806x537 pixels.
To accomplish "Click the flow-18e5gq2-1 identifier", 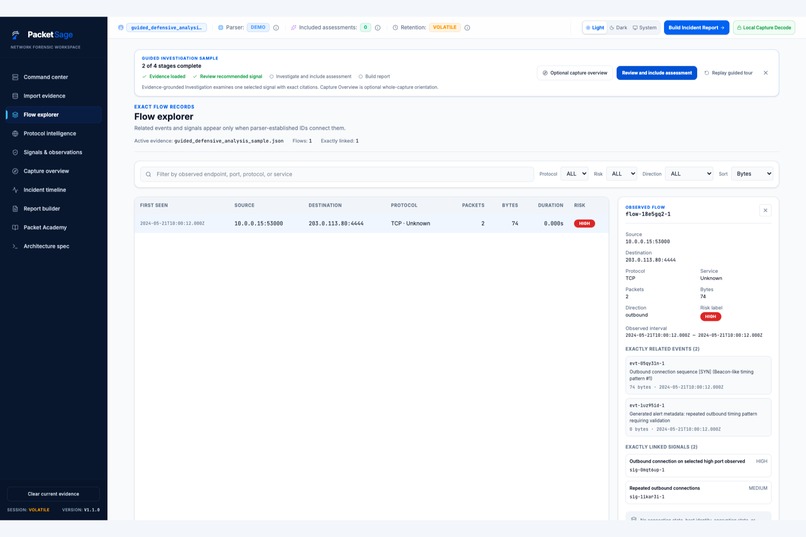I will pos(648,214).
